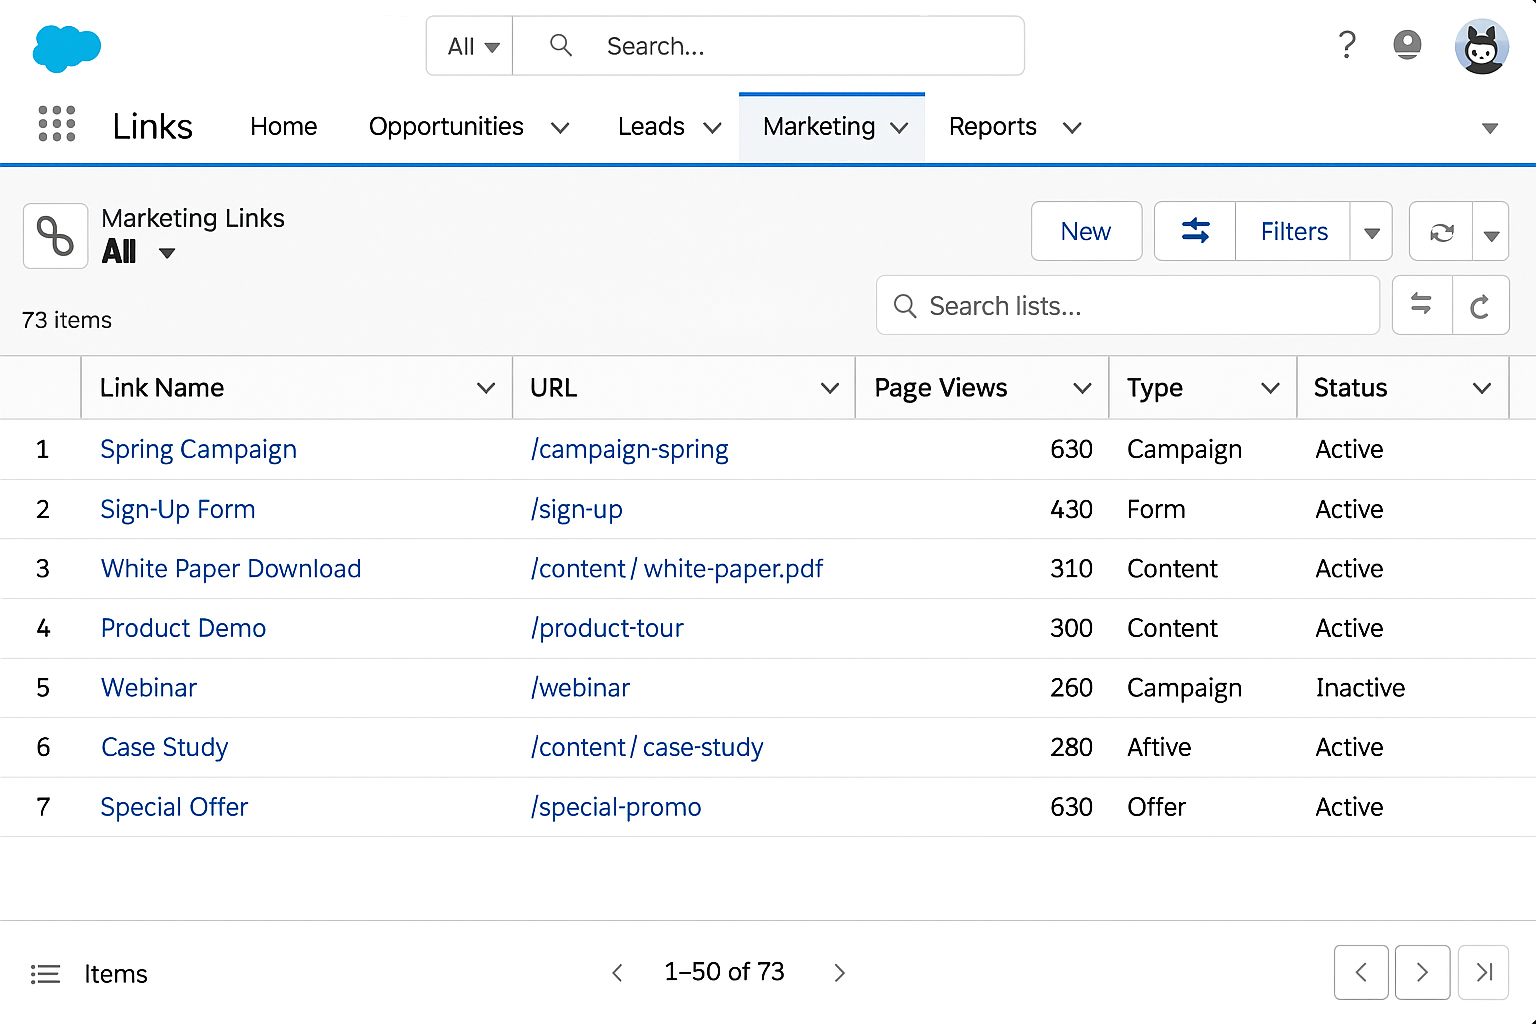Image resolution: width=1536 pixels, height=1024 pixels.
Task: Open the Help question mark icon
Action: pos(1347,45)
